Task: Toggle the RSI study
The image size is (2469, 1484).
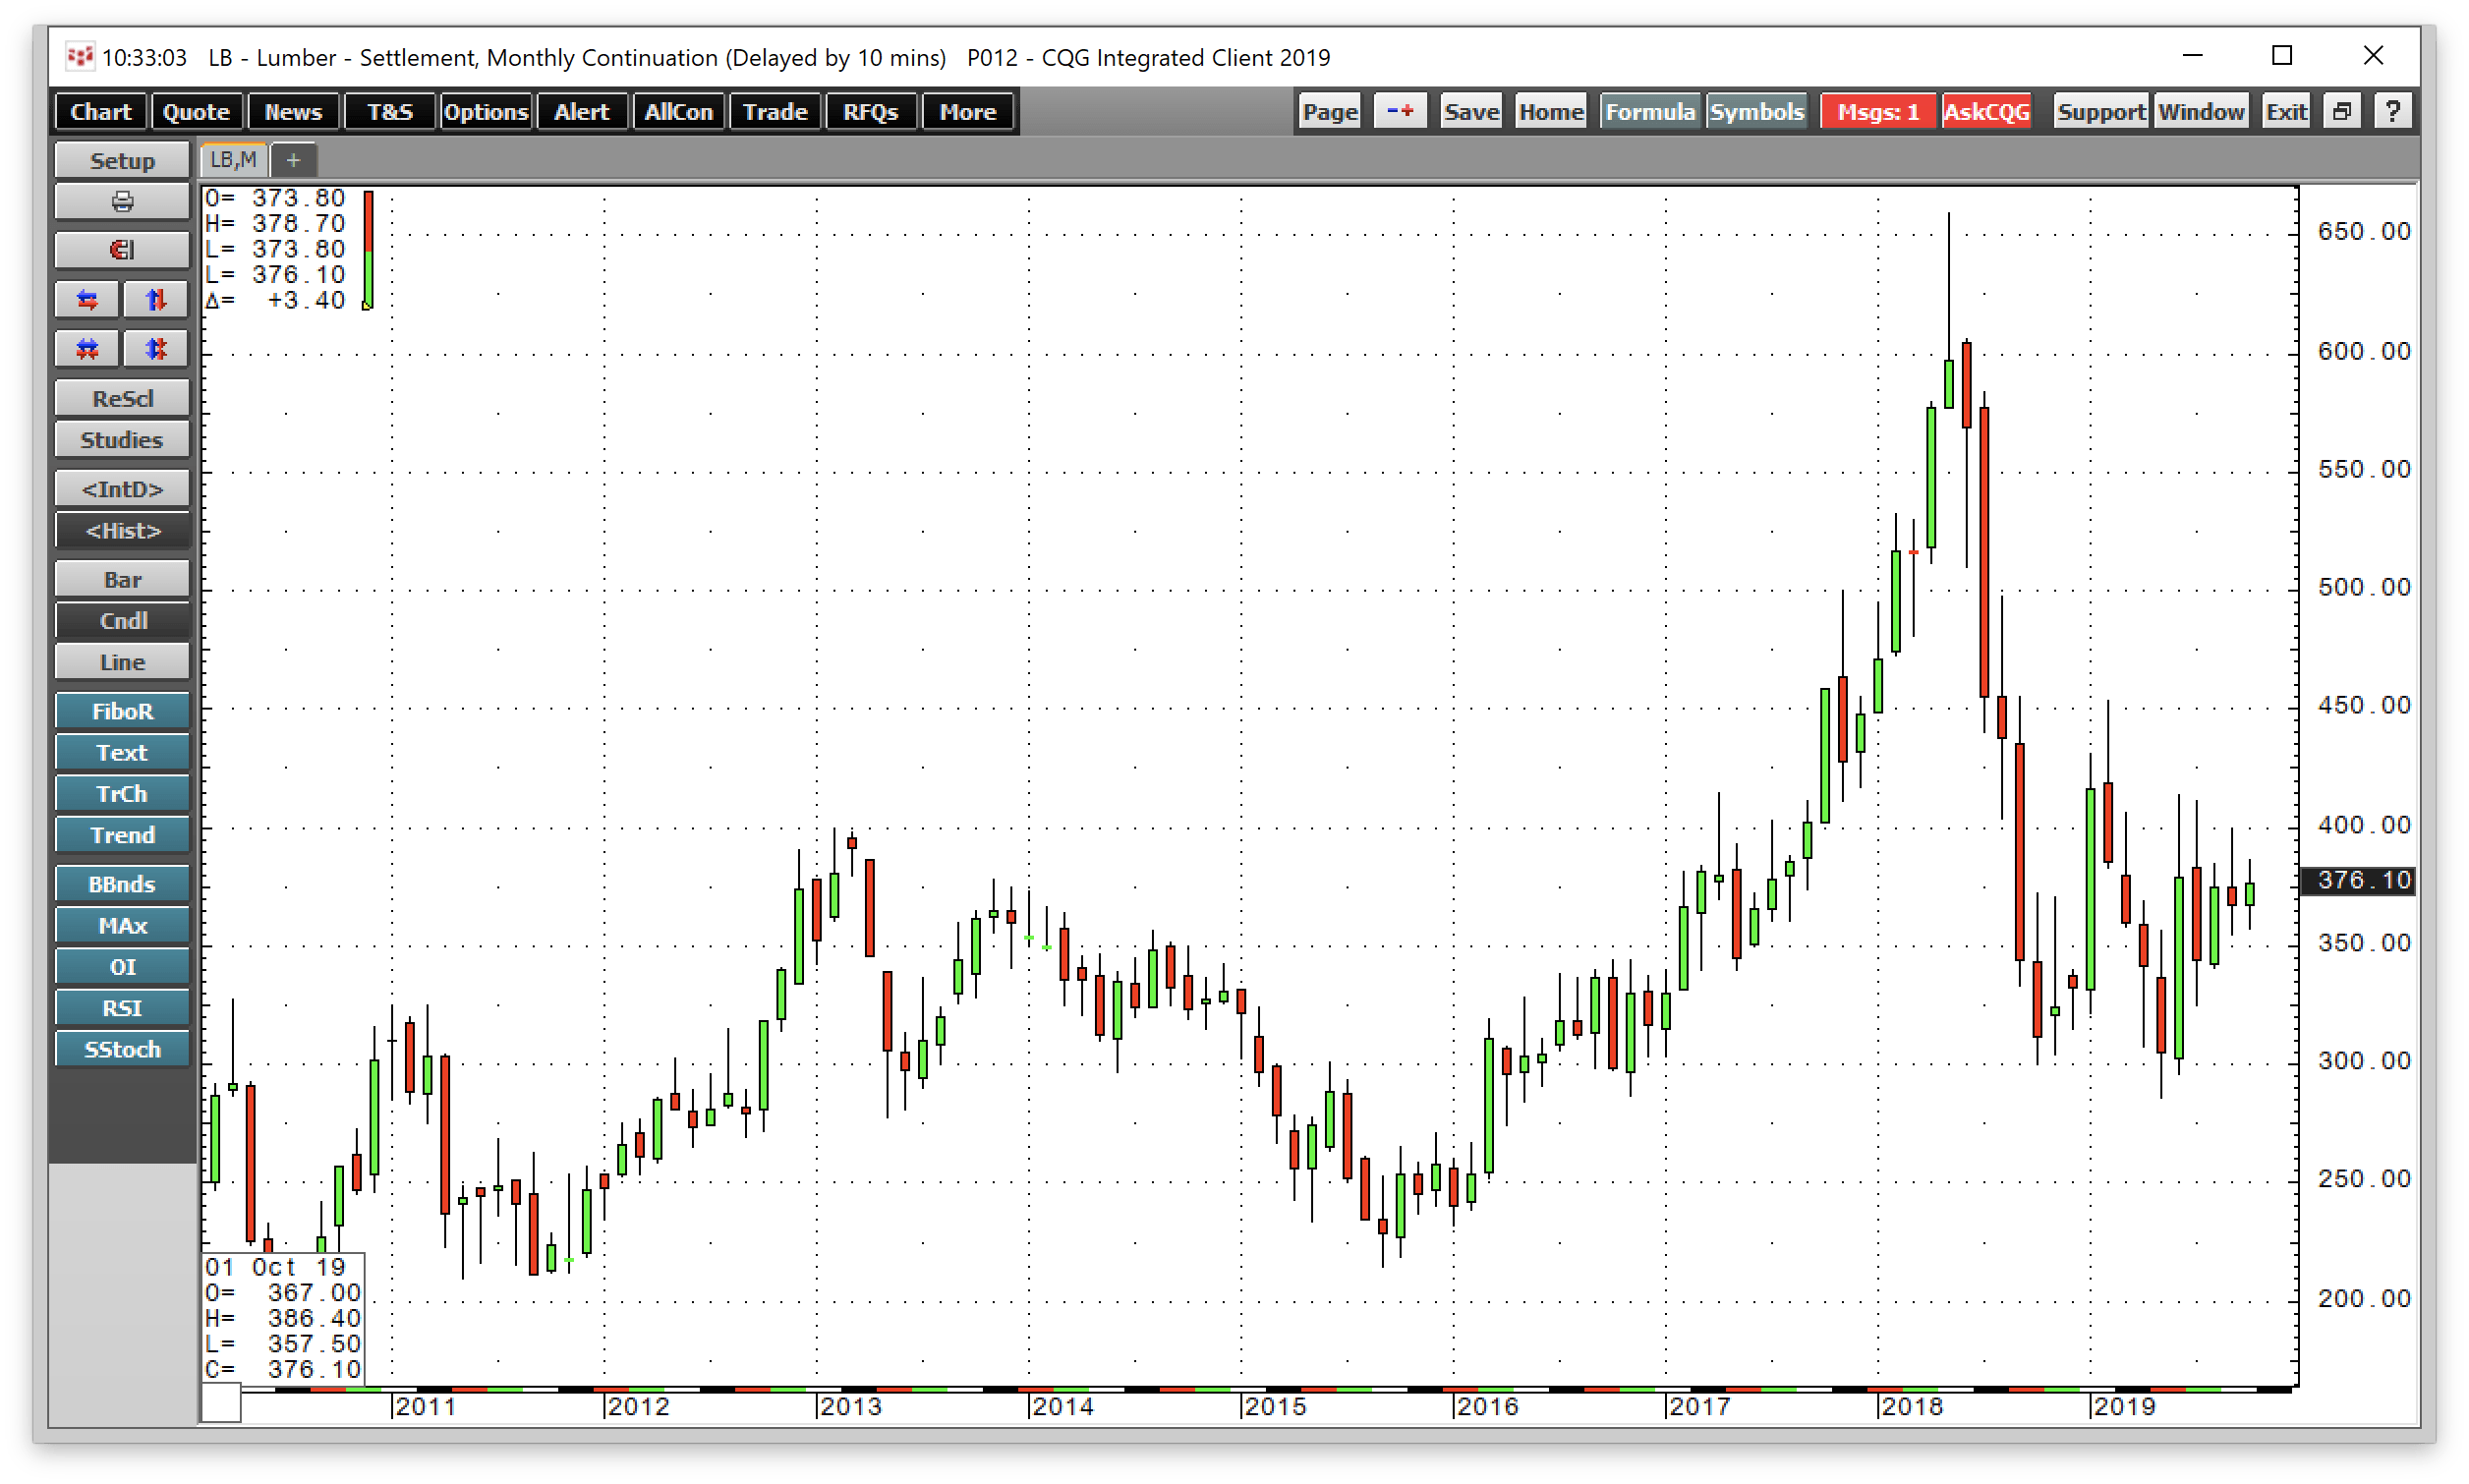Action: 122,1008
